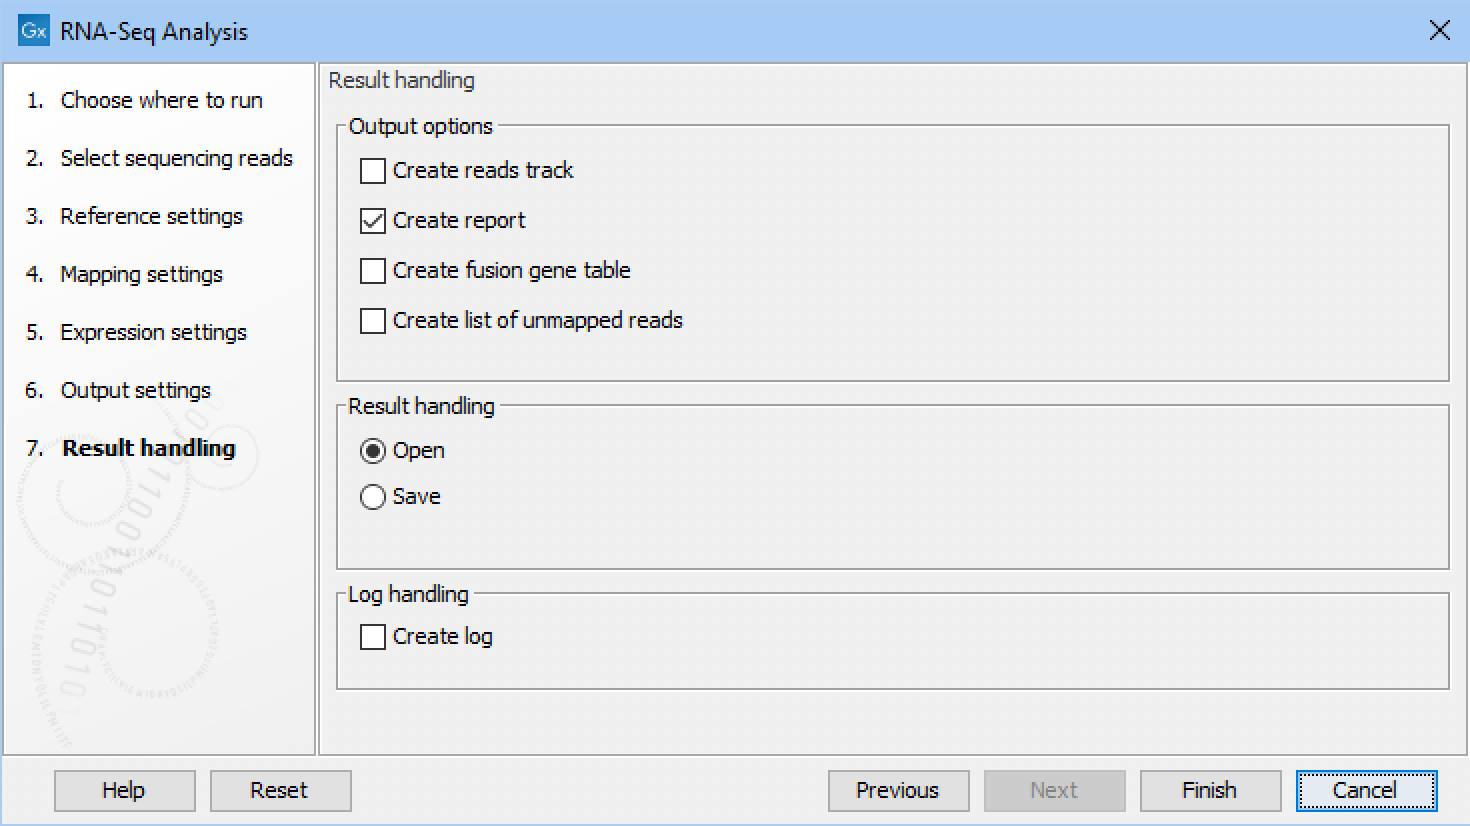
Task: Toggle the Create log checkbox
Action: (373, 637)
